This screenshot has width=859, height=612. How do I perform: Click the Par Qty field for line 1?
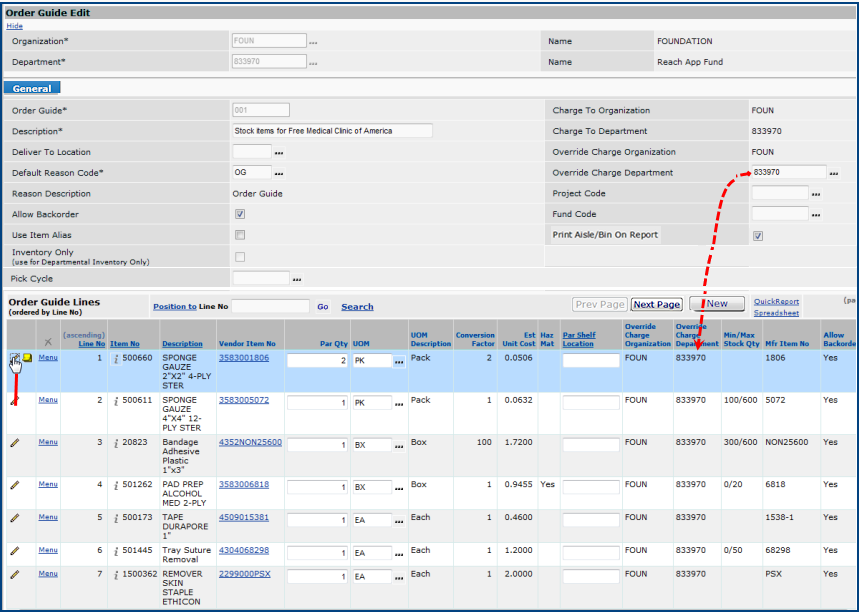317,360
